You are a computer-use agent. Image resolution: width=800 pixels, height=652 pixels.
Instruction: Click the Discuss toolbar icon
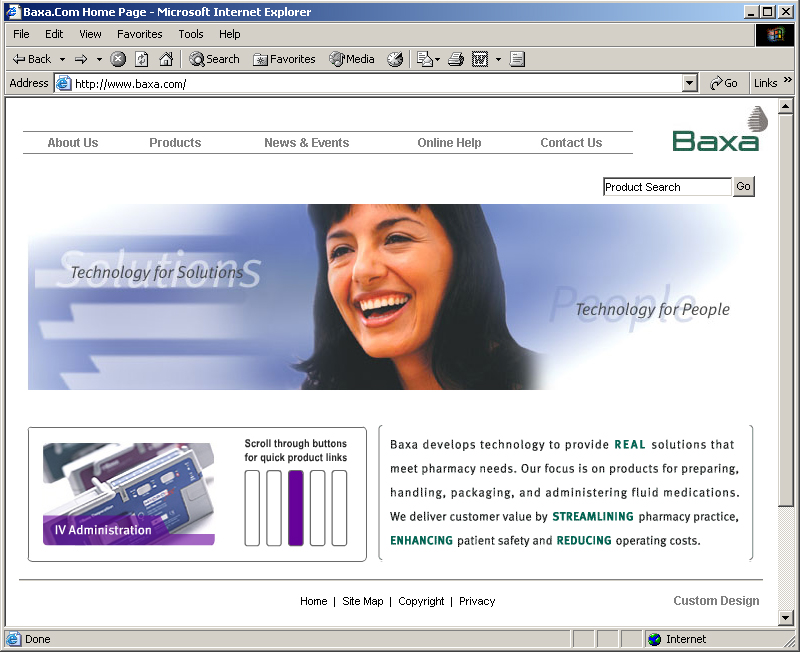coord(517,59)
